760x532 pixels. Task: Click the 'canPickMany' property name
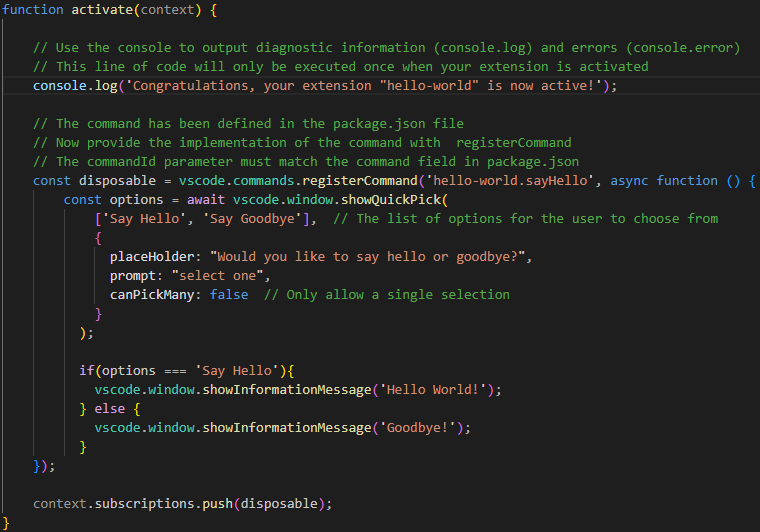click(x=152, y=295)
